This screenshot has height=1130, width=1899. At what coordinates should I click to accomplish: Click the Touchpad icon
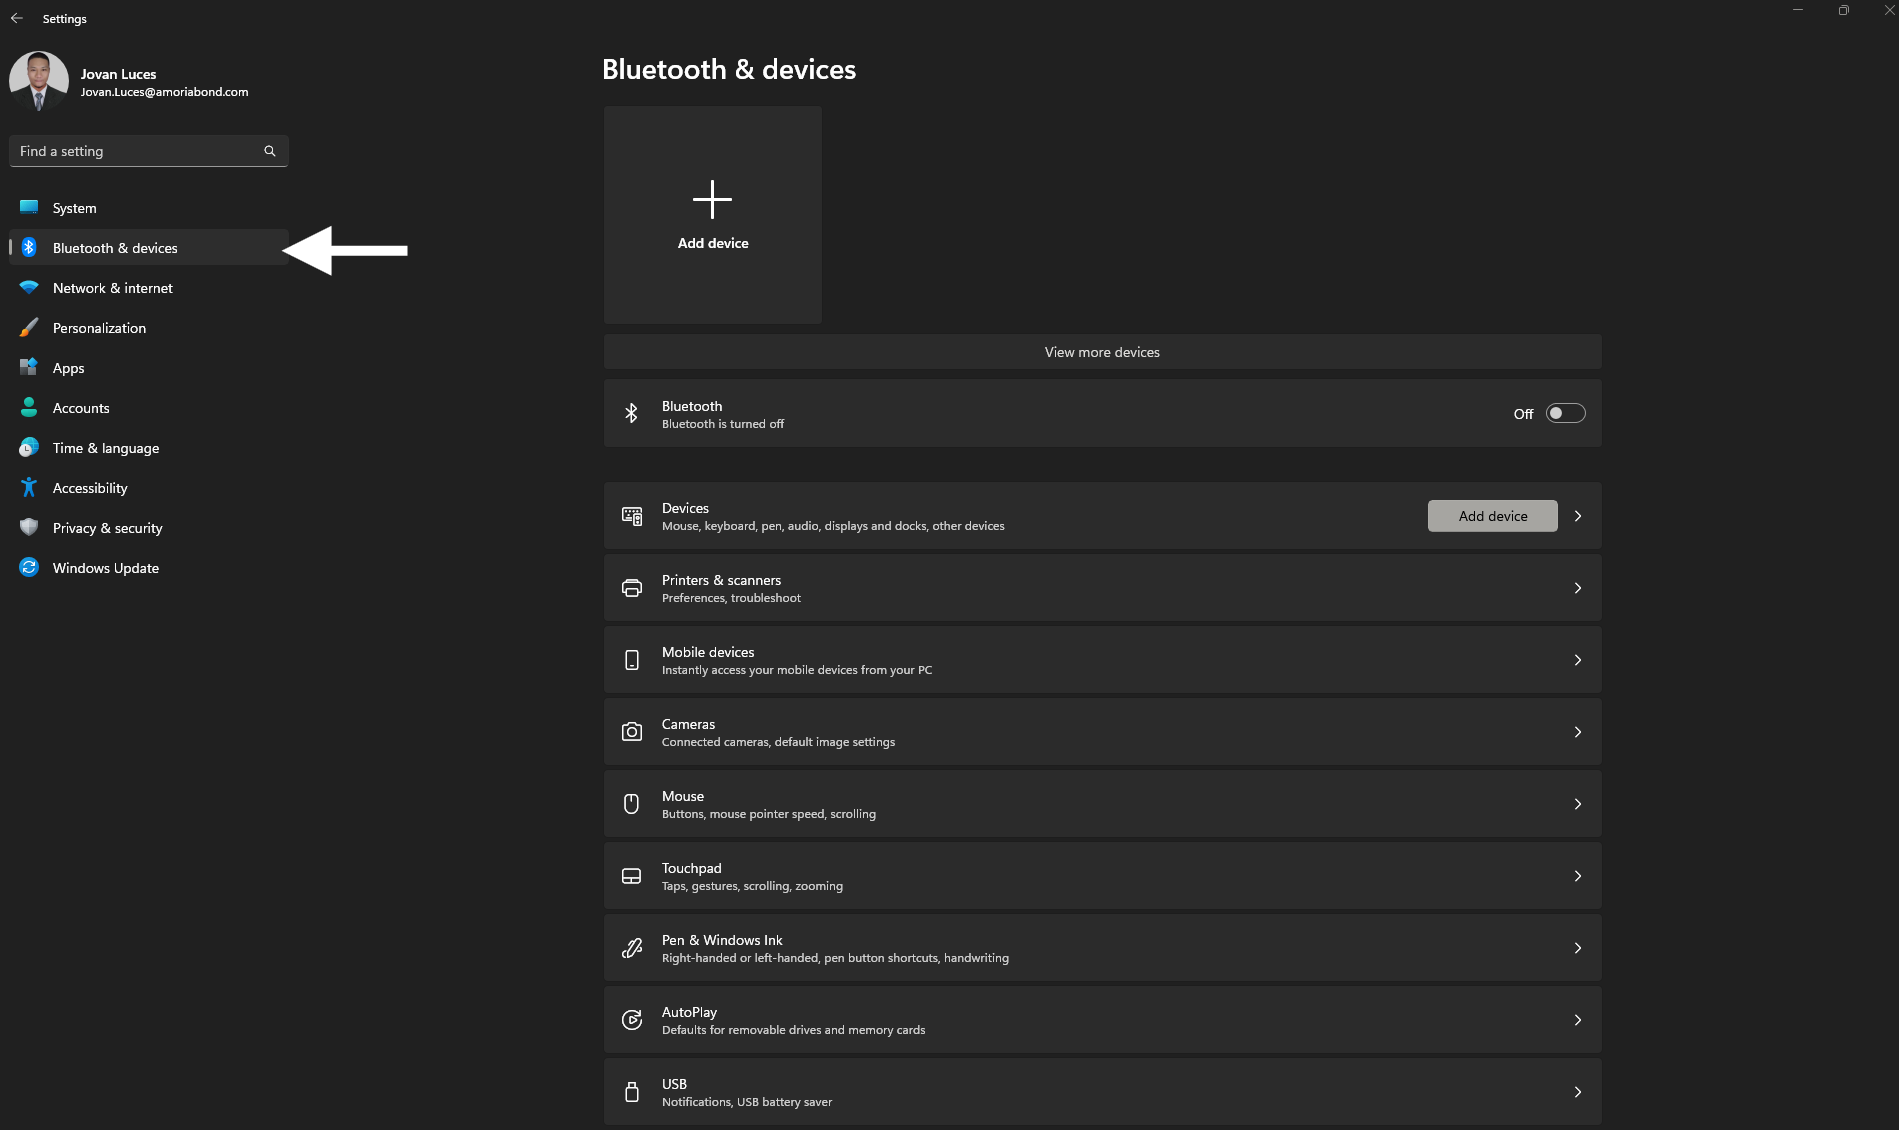tap(632, 876)
